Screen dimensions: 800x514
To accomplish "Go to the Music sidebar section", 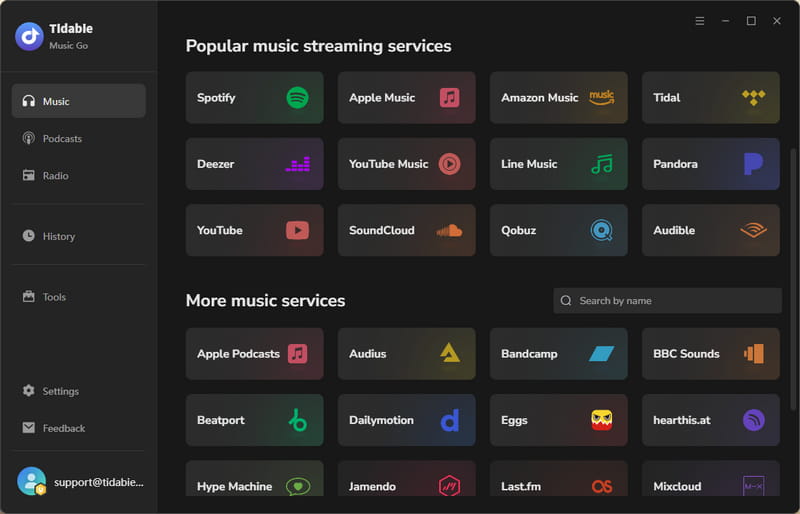I will click(x=79, y=101).
